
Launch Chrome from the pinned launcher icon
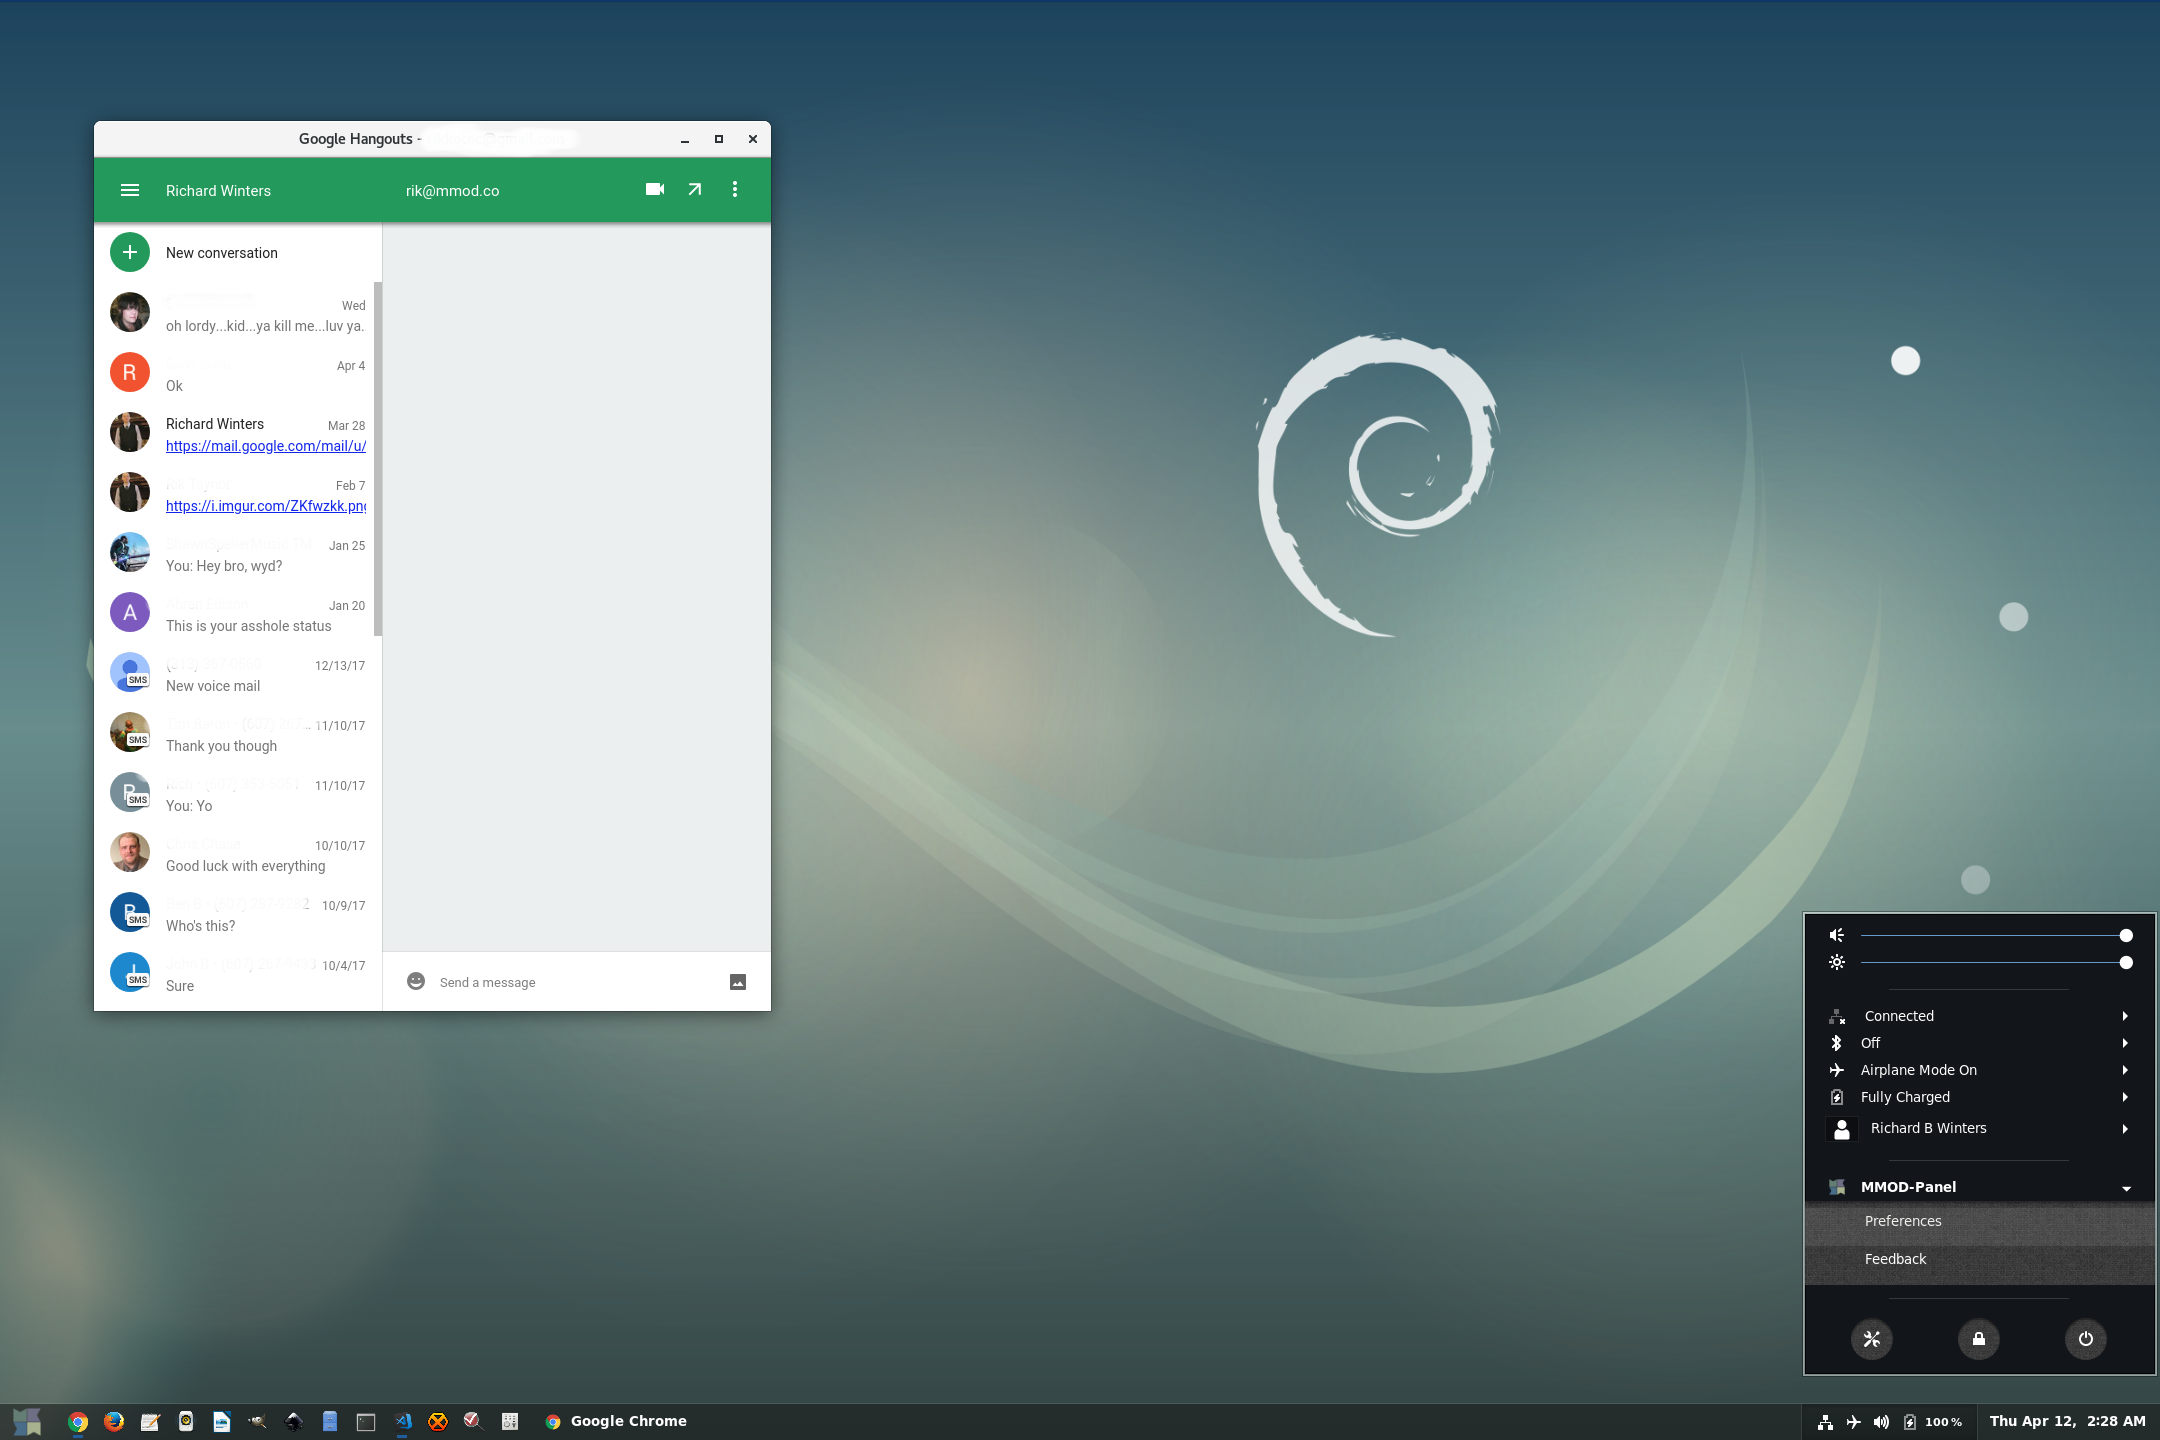pyautogui.click(x=78, y=1421)
